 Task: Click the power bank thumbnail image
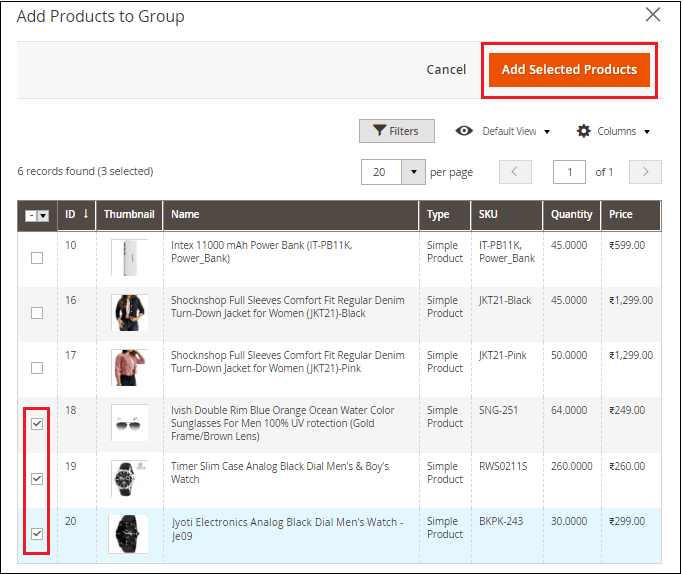[x=129, y=258]
